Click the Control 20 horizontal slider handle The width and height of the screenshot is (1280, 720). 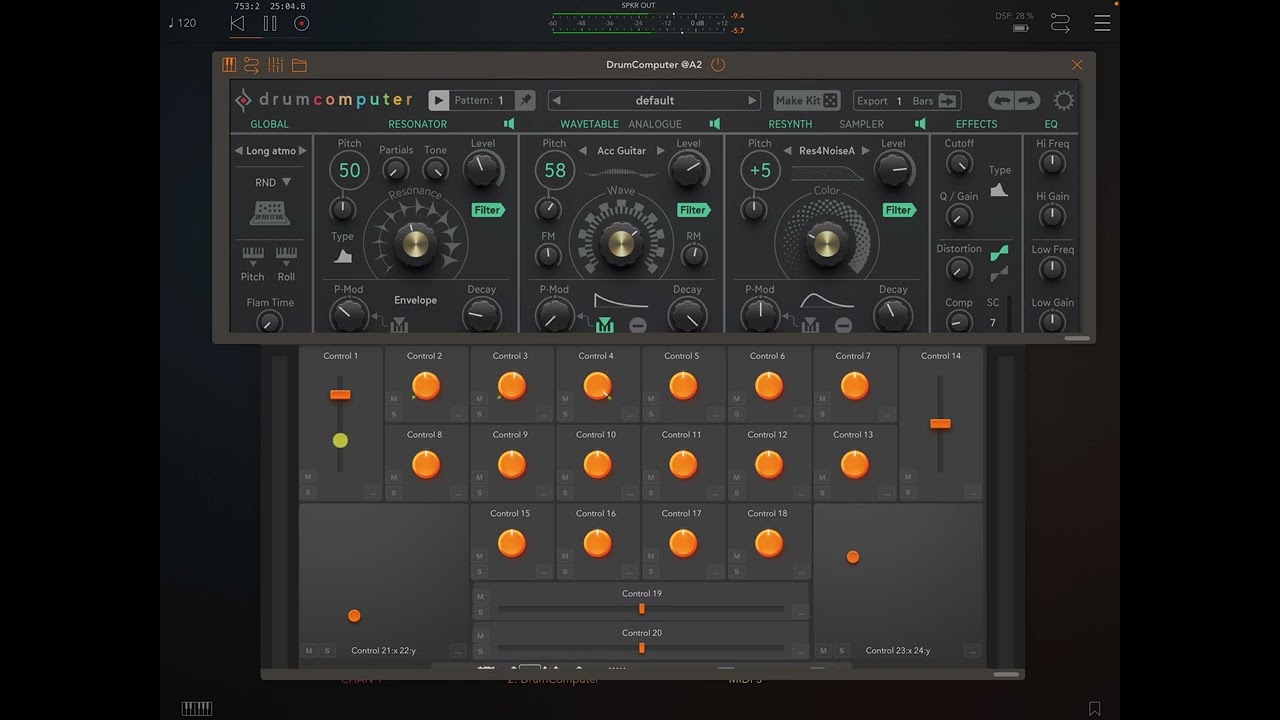(x=641, y=648)
